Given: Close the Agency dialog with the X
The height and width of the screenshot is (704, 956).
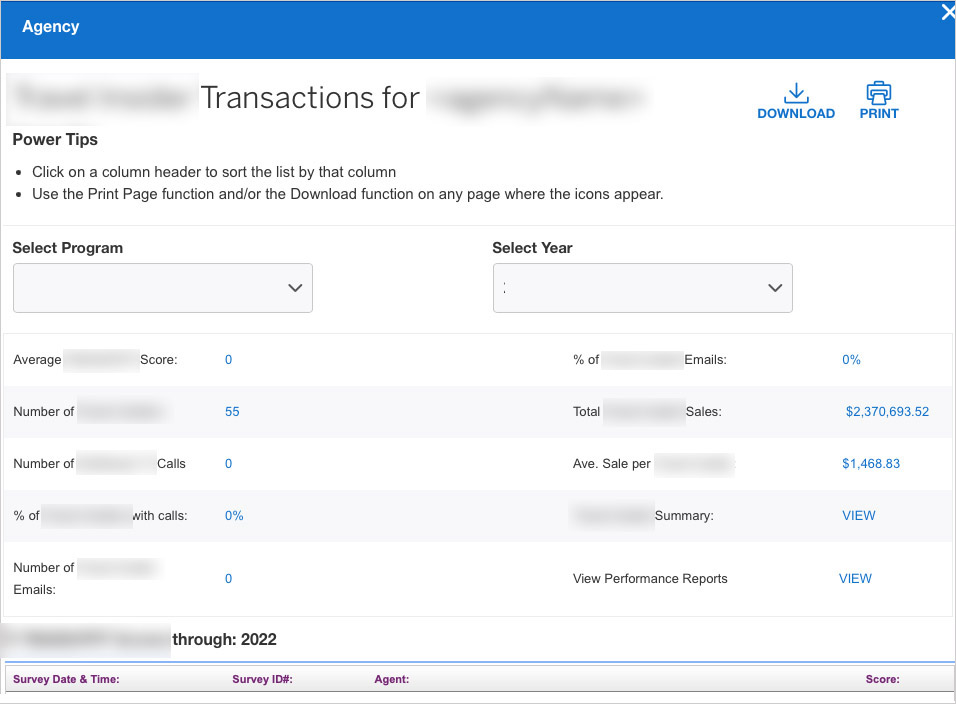Looking at the screenshot, I should pos(947,13).
